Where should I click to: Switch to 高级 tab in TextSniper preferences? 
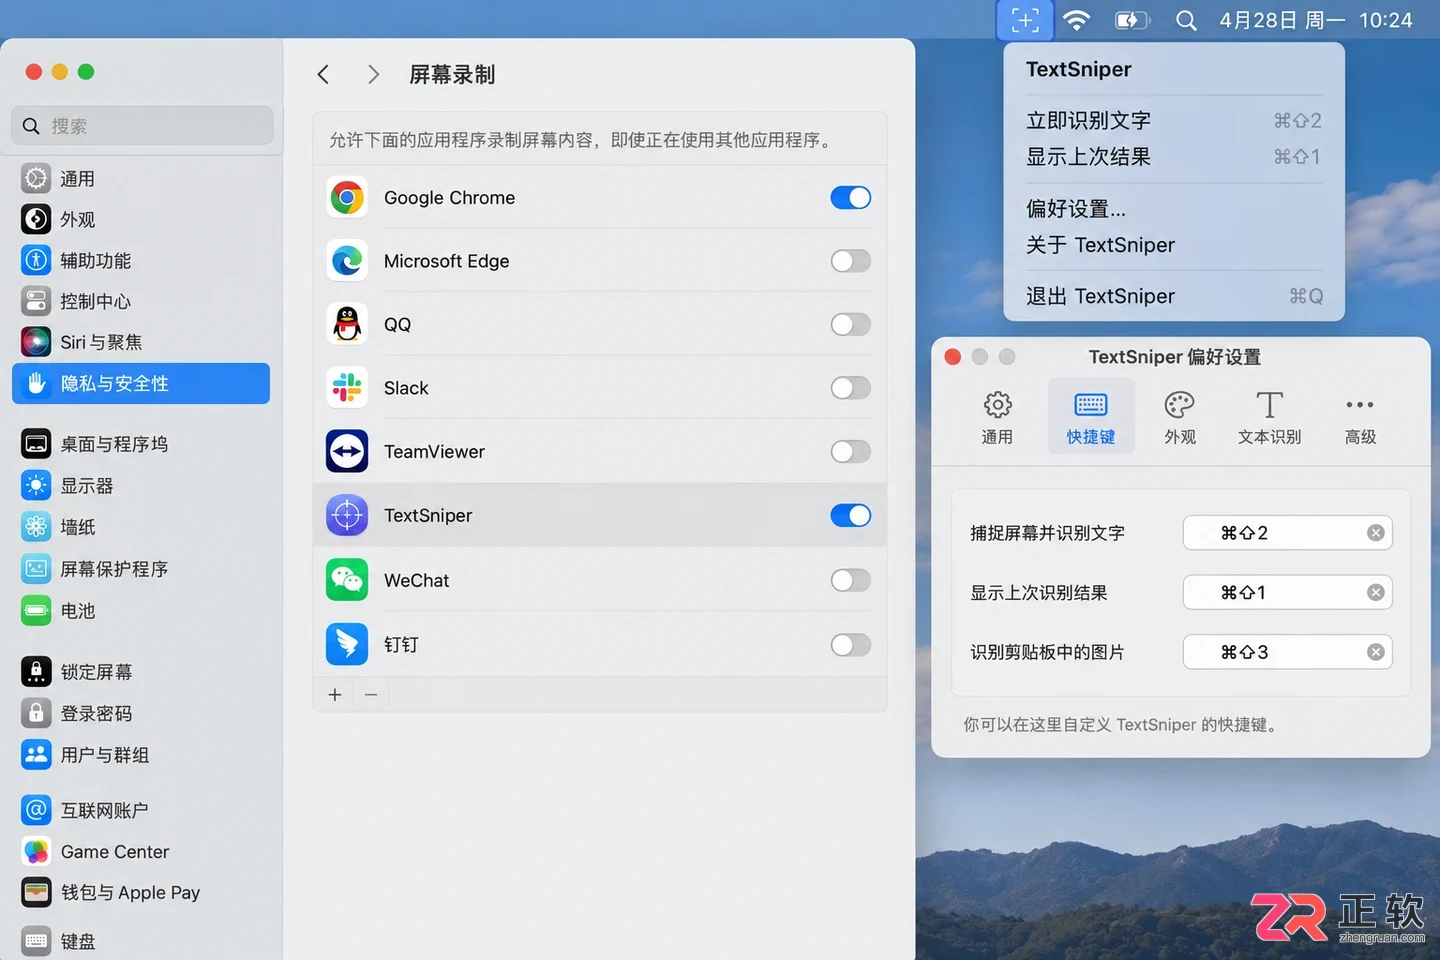1360,417
